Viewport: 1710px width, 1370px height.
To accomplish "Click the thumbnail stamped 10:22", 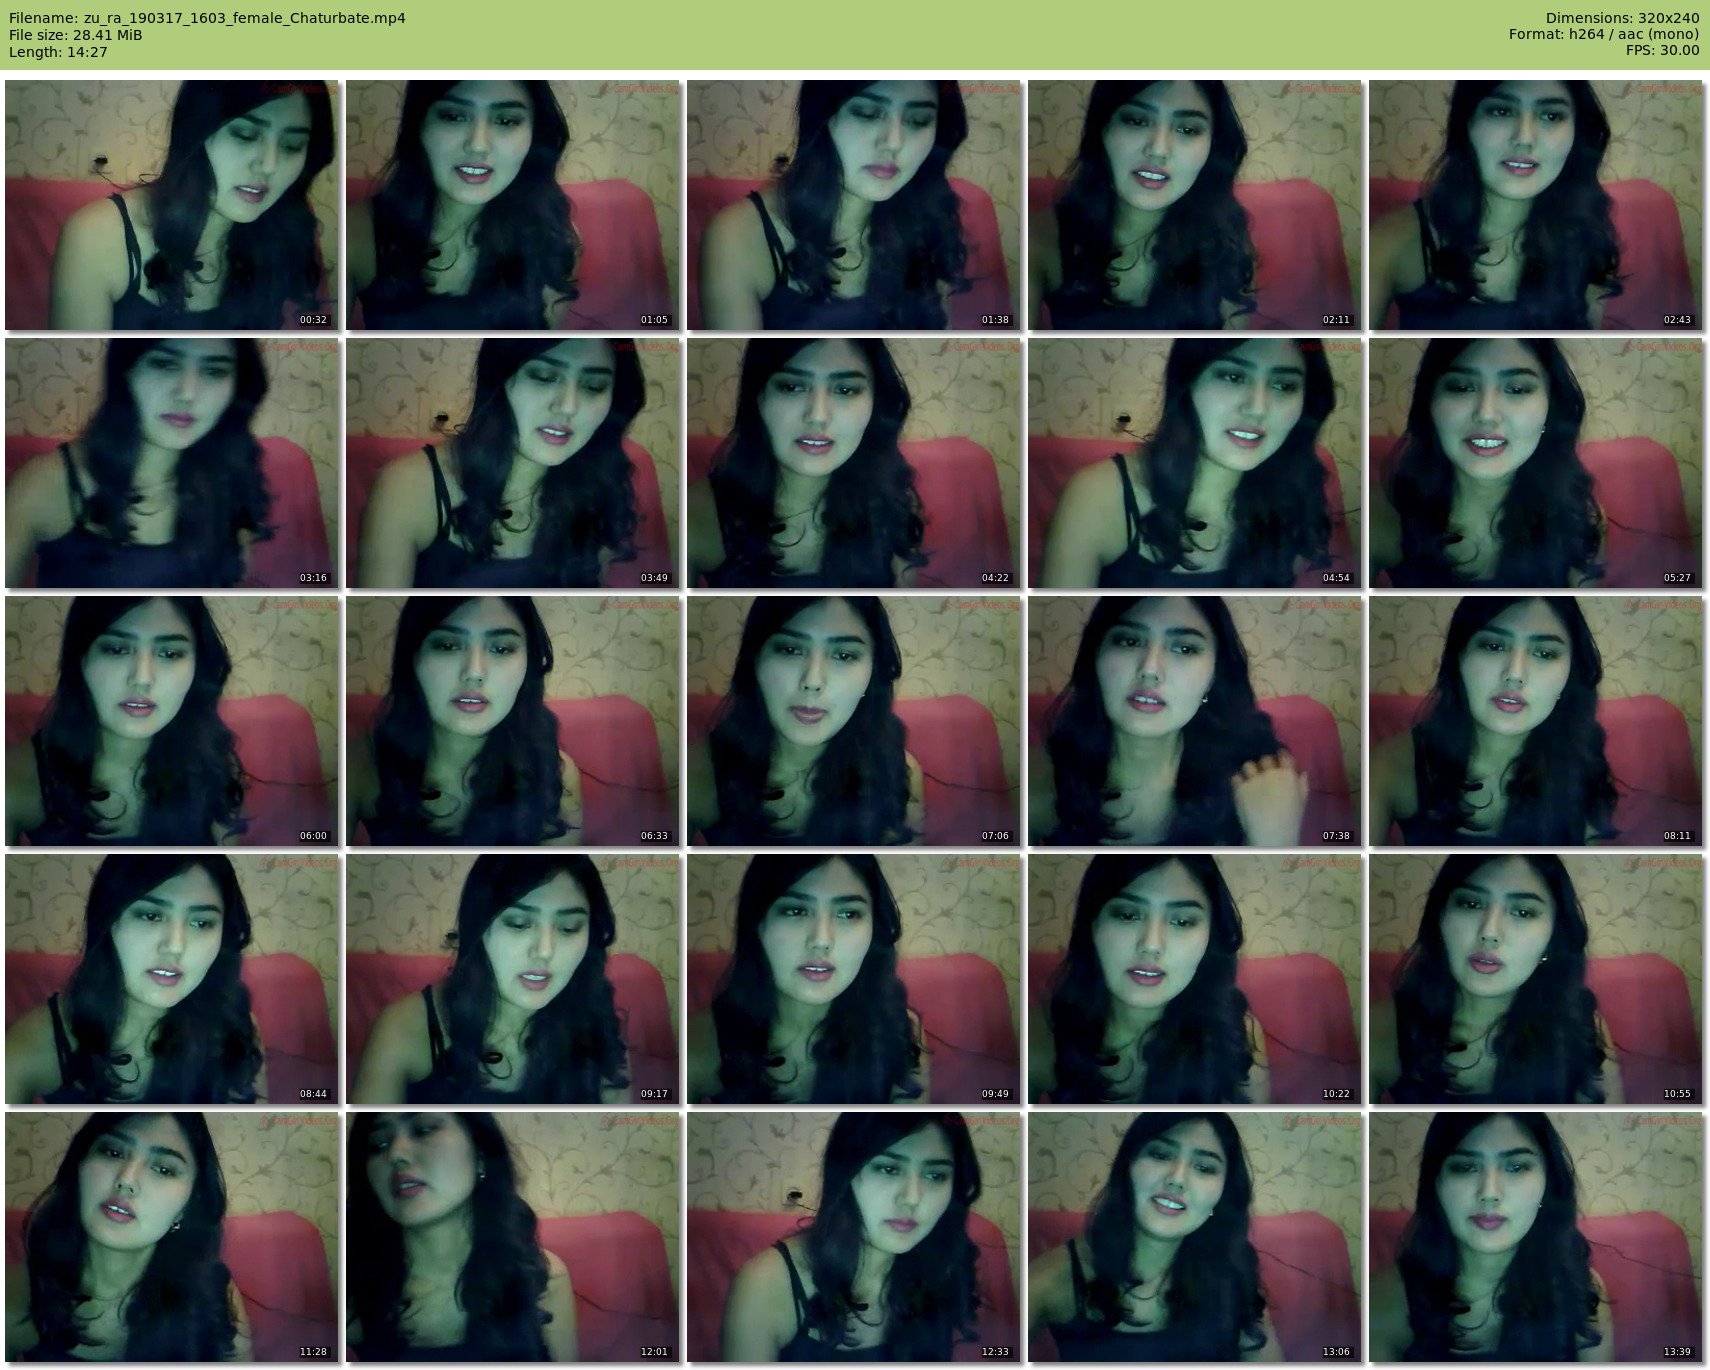I will click(1195, 979).
